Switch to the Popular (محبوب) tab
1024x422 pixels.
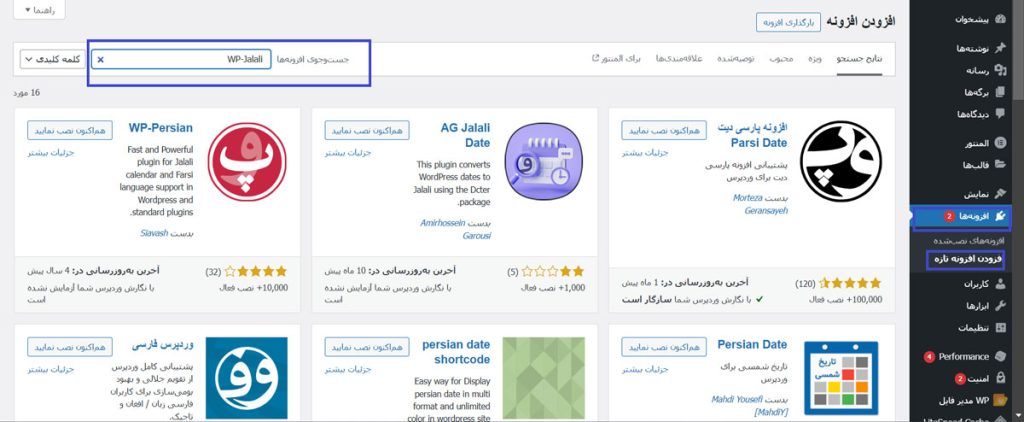(x=780, y=59)
